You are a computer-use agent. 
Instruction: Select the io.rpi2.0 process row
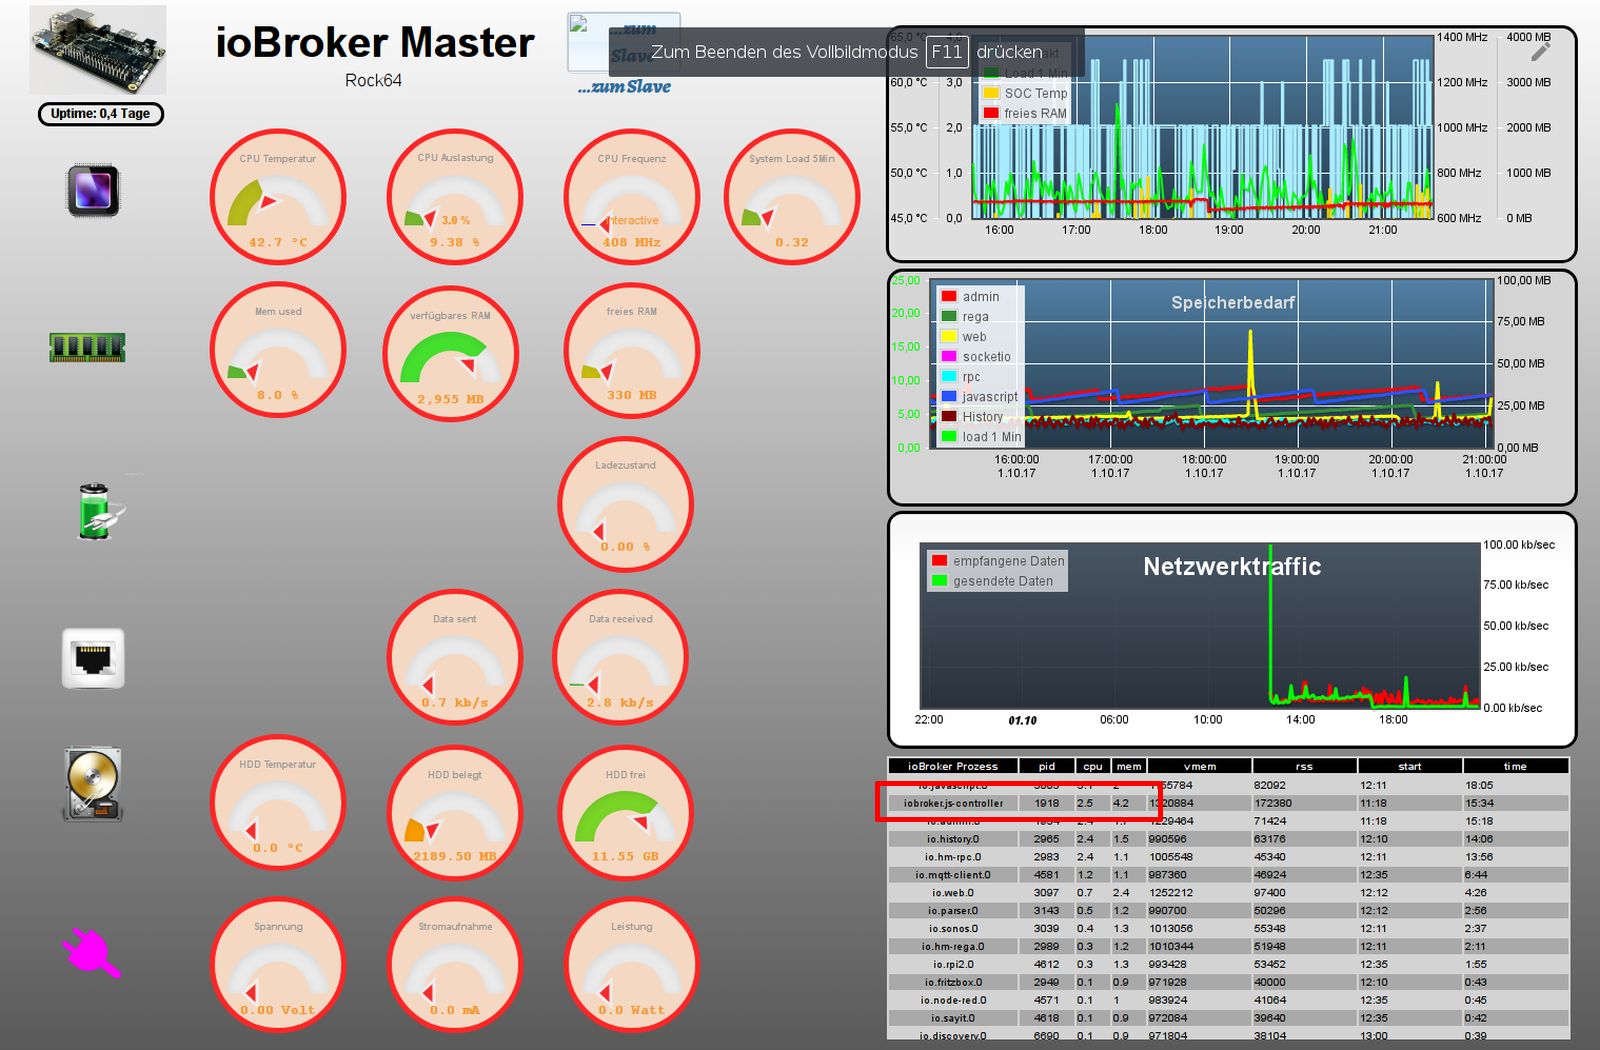[x=1228, y=965]
